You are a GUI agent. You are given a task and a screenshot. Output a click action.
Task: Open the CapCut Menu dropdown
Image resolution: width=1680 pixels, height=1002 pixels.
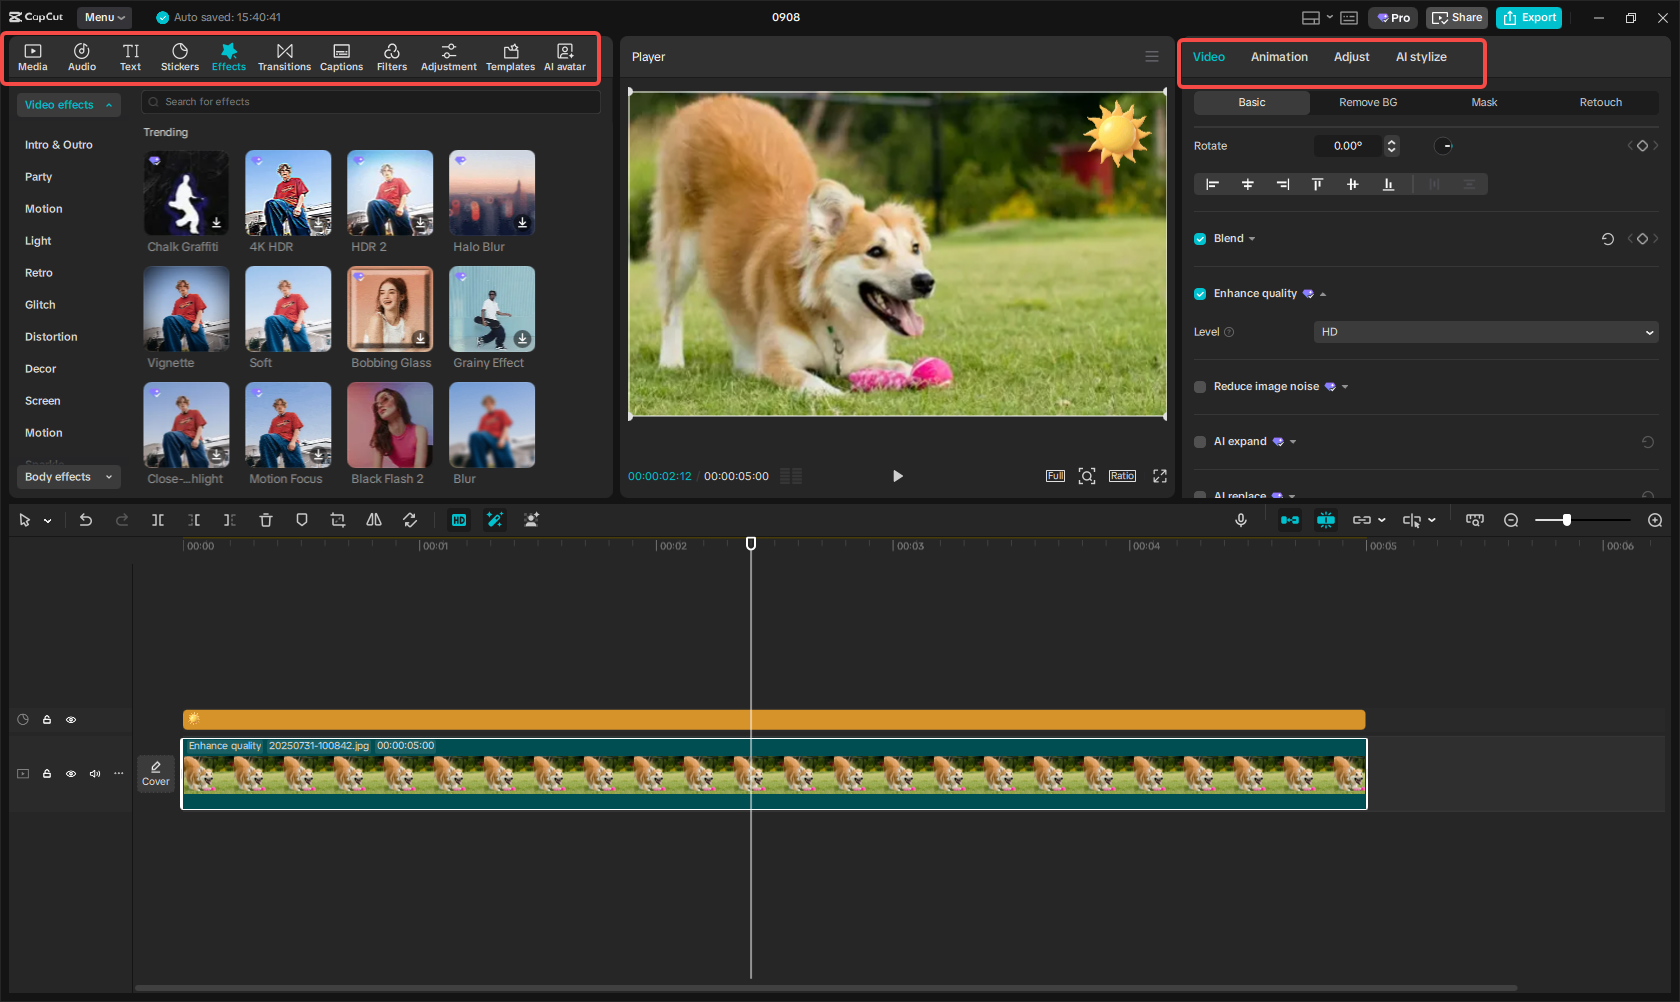pyautogui.click(x=104, y=17)
